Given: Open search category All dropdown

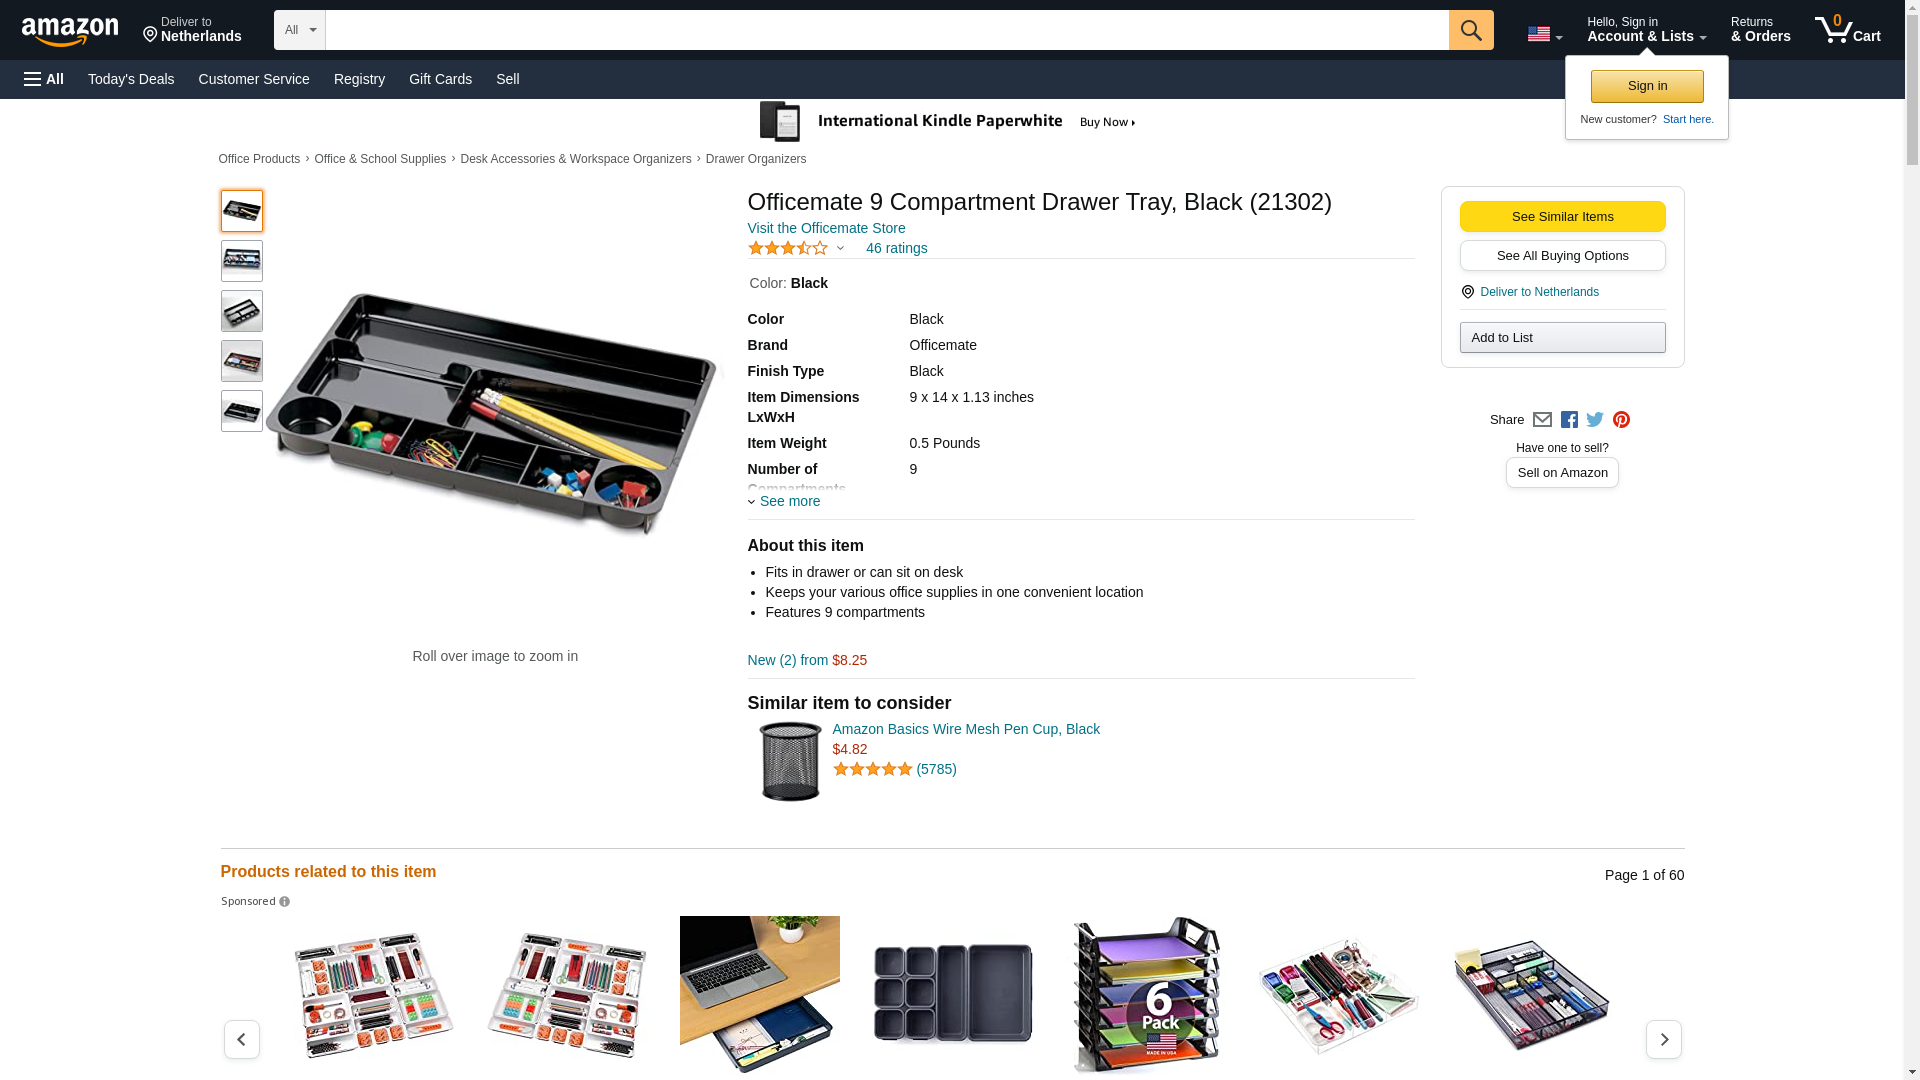Looking at the screenshot, I should [299, 30].
